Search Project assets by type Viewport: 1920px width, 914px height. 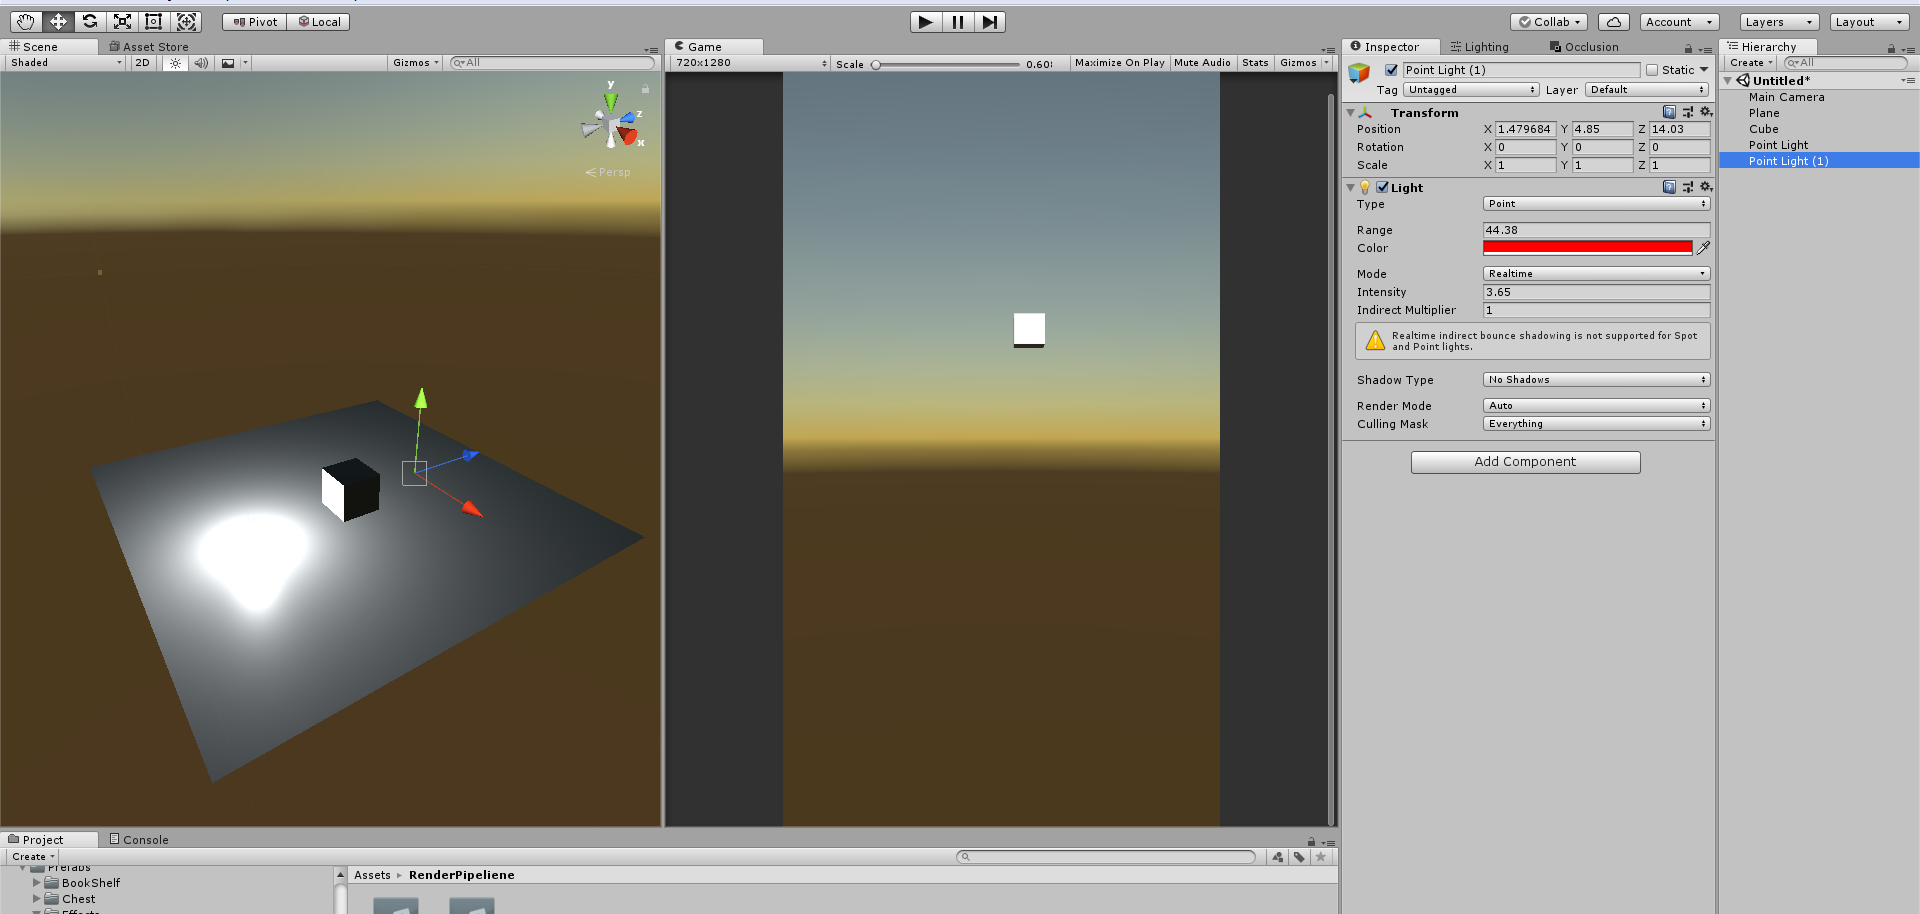[1278, 857]
